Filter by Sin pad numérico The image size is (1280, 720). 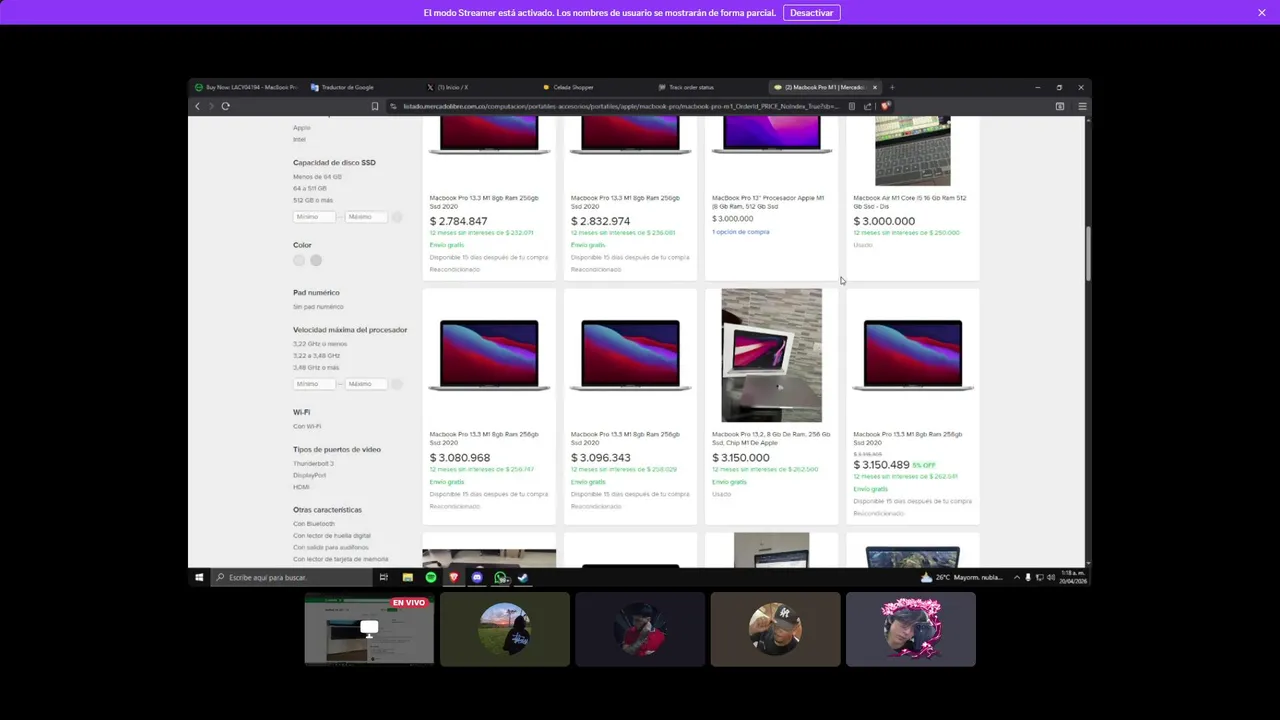click(x=318, y=307)
